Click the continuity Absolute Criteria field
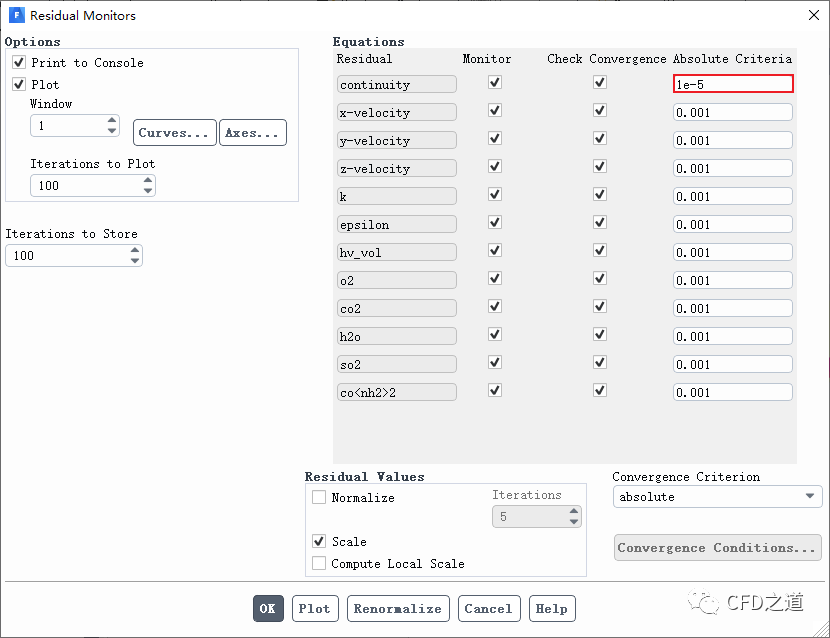830x638 pixels. 732,85
